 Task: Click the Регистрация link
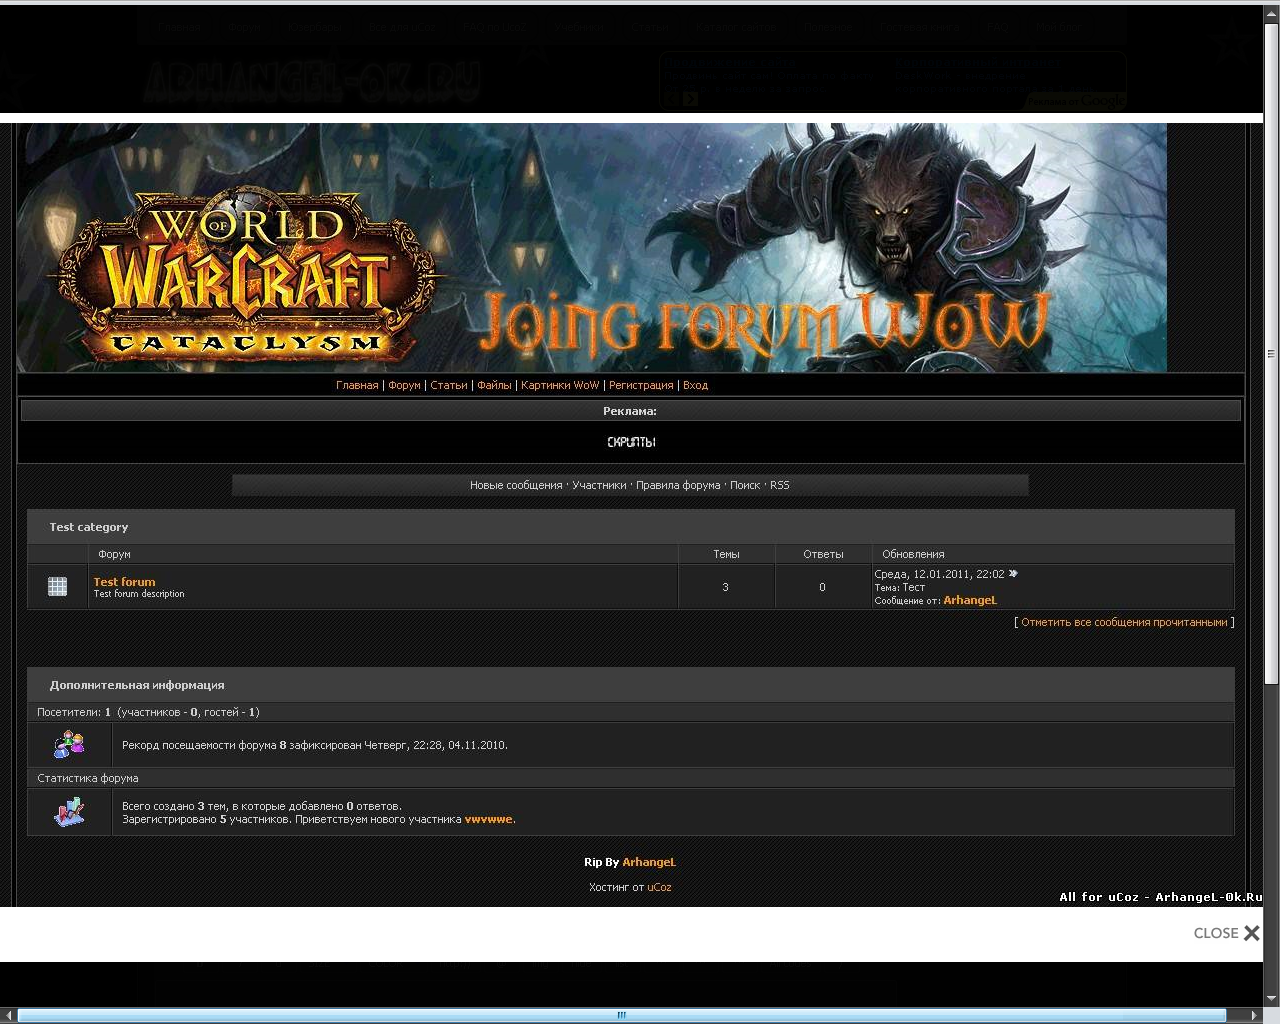pyautogui.click(x=641, y=385)
